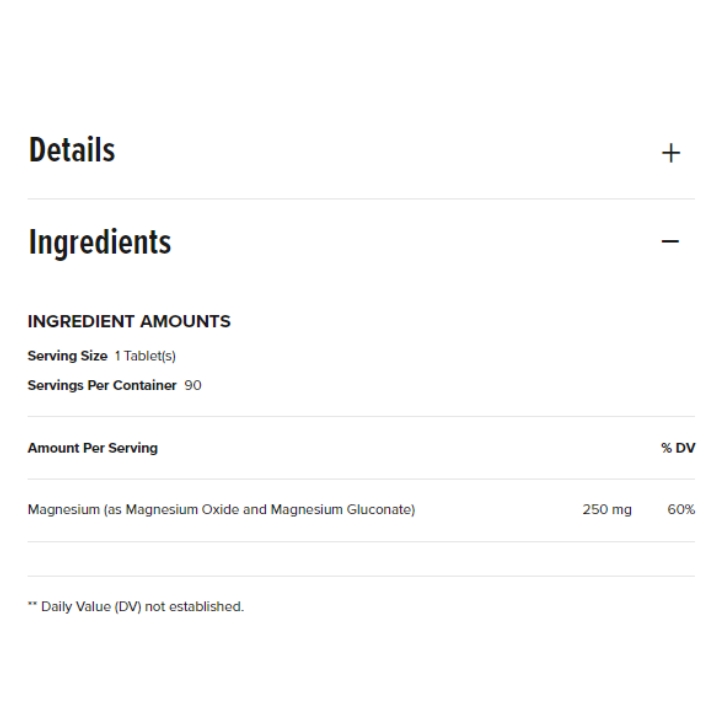Click the Amount Per Serving column header

[x=93, y=448]
